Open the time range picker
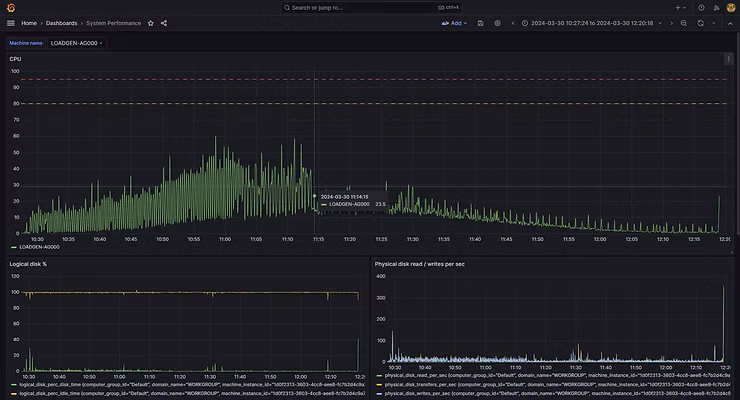 pyautogui.click(x=592, y=23)
